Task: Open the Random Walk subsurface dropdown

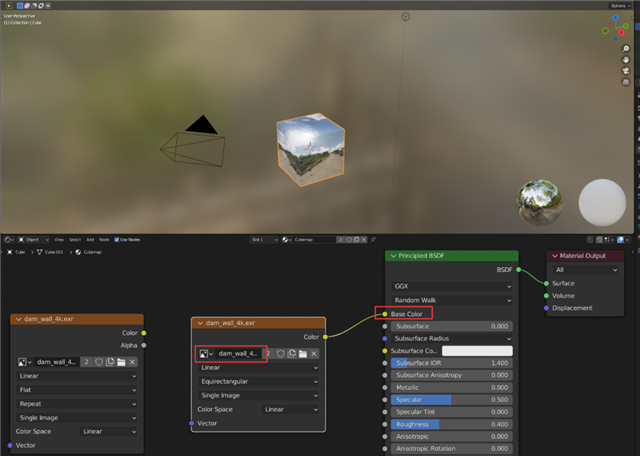Action: pos(453,300)
